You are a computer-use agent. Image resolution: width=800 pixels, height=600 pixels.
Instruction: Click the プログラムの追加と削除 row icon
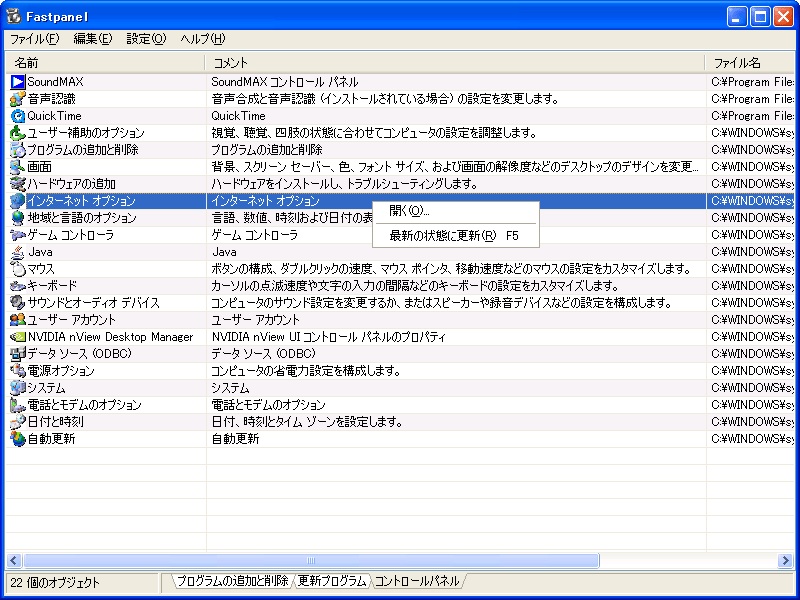pos(18,150)
